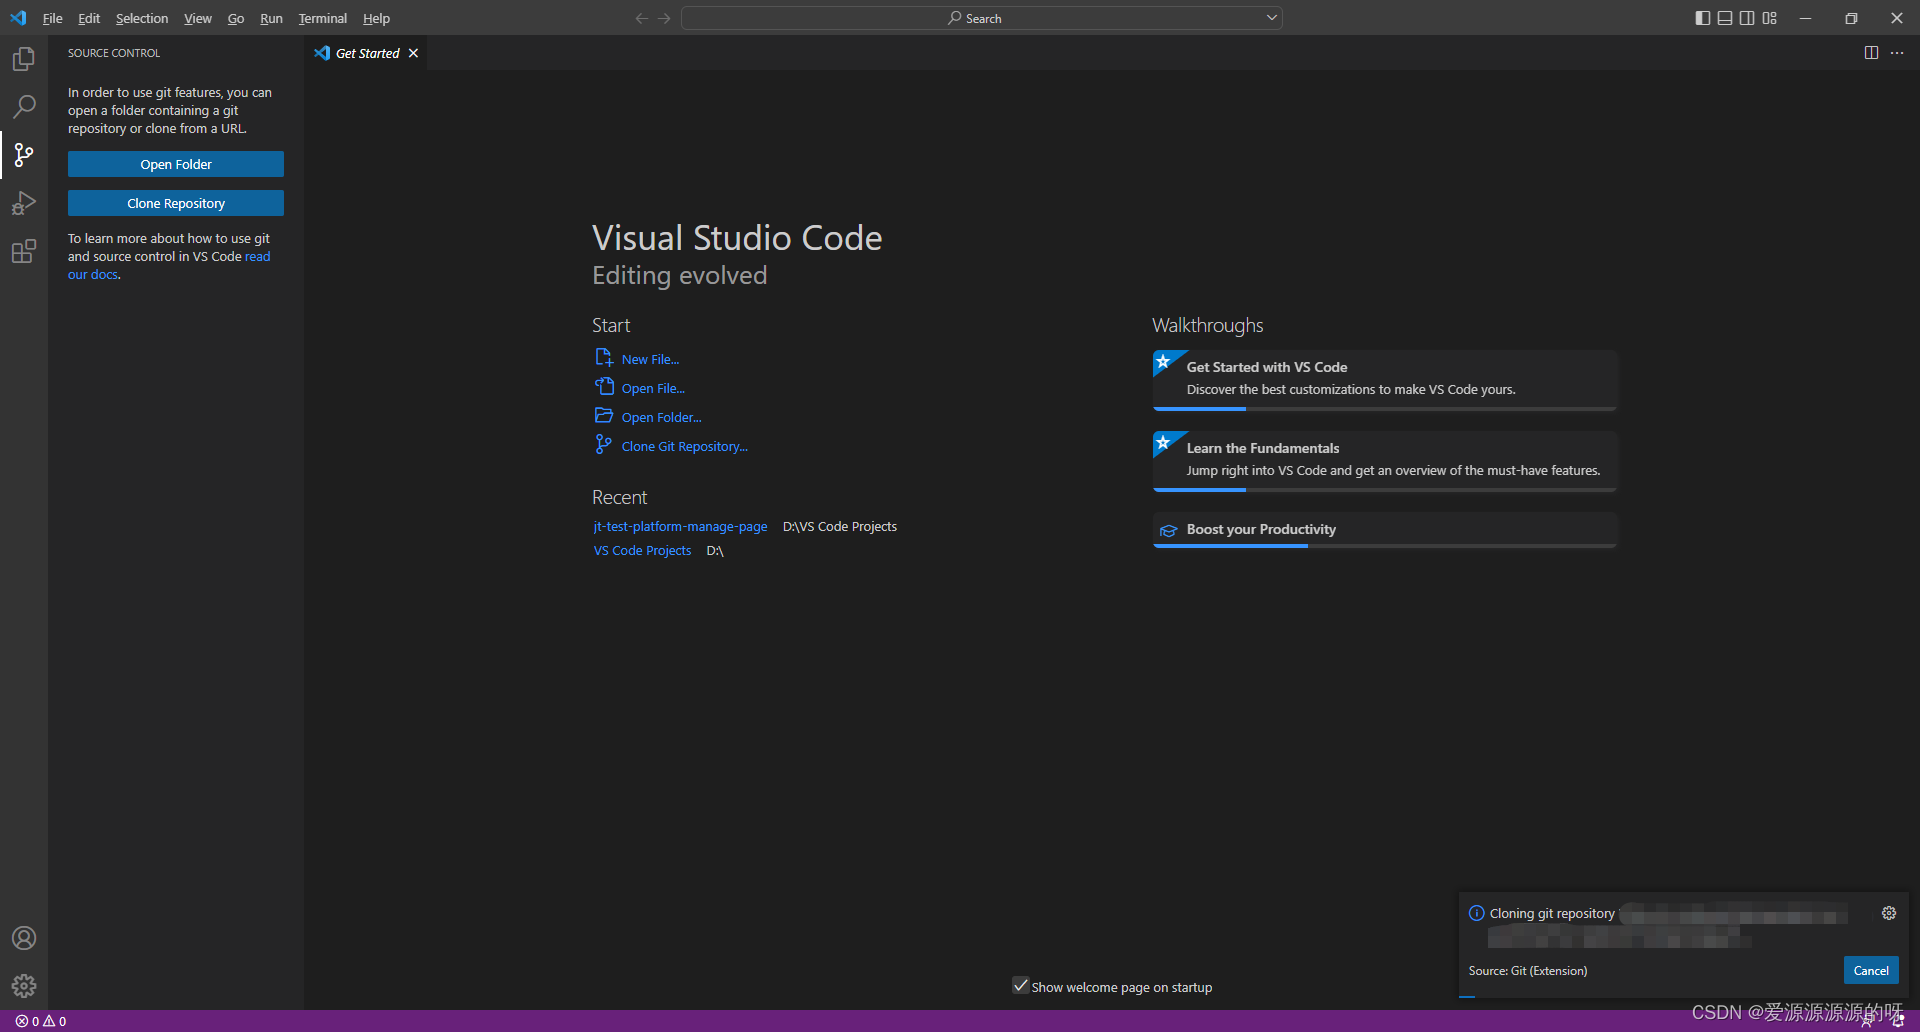The height and width of the screenshot is (1032, 1920).
Task: Click the Open Folder icon under Start
Action: click(x=604, y=416)
